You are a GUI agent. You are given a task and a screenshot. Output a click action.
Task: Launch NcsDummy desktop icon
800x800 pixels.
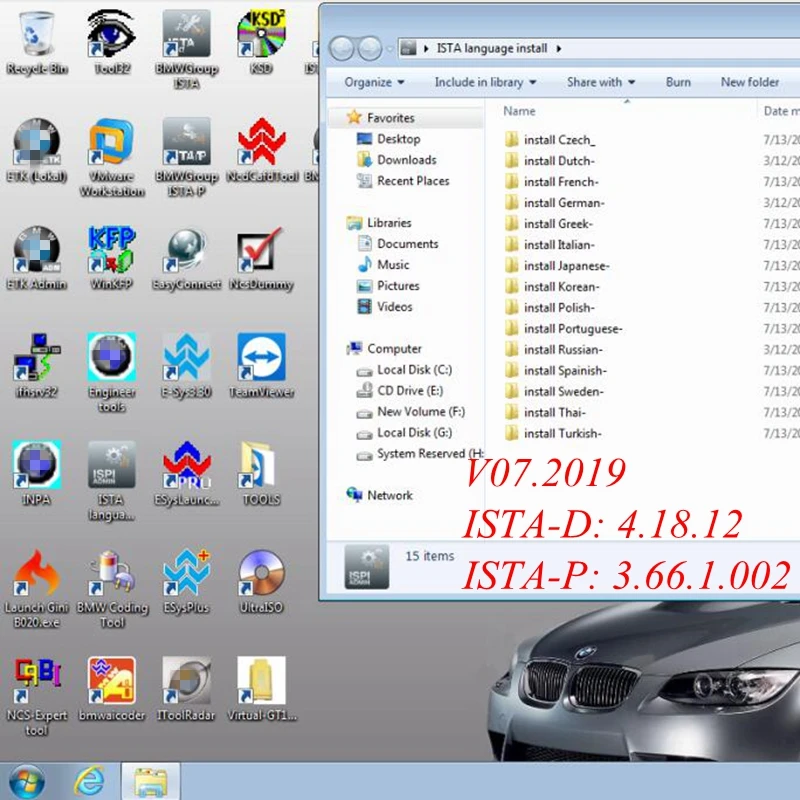[261, 259]
